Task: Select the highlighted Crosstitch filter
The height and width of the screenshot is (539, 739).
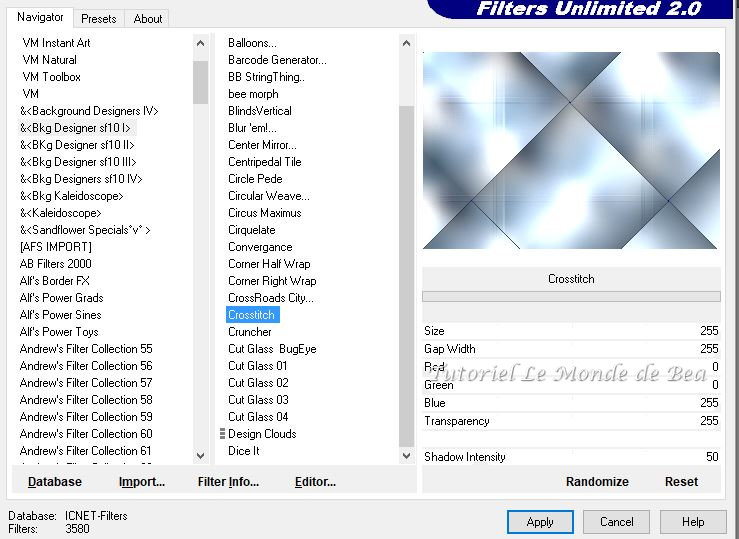Action: 253,315
